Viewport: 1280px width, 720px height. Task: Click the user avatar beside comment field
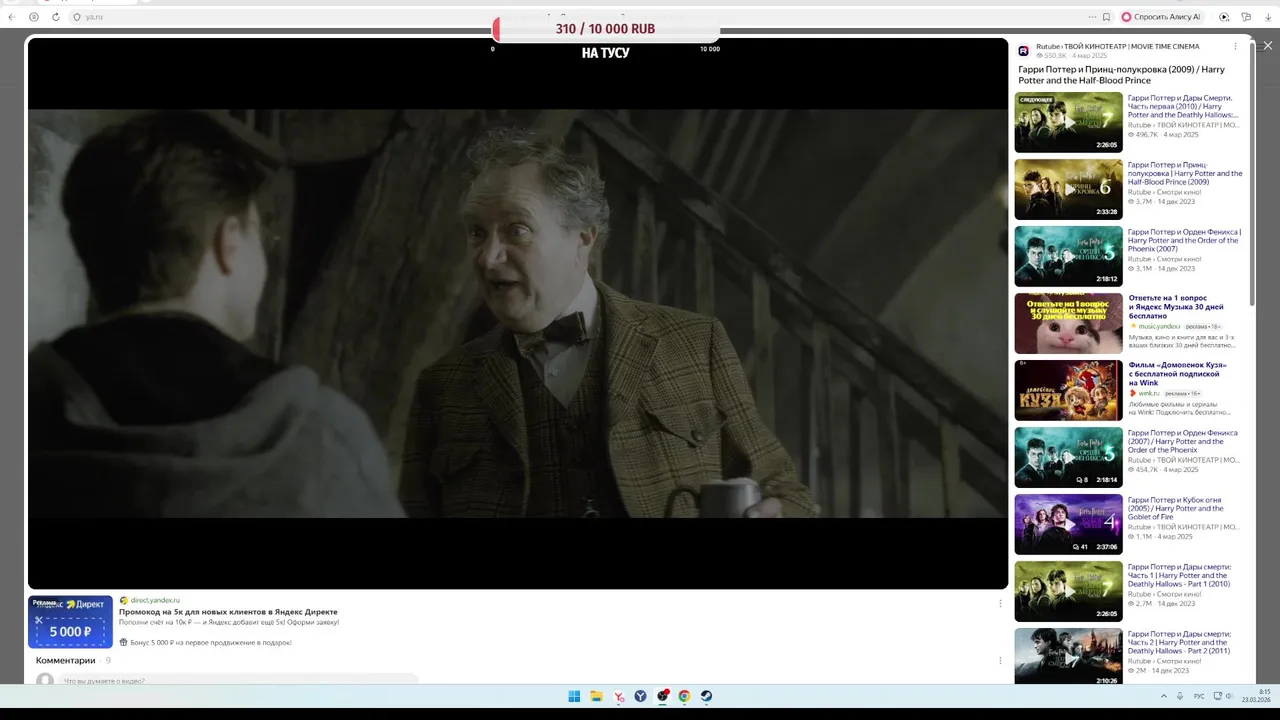[44, 680]
